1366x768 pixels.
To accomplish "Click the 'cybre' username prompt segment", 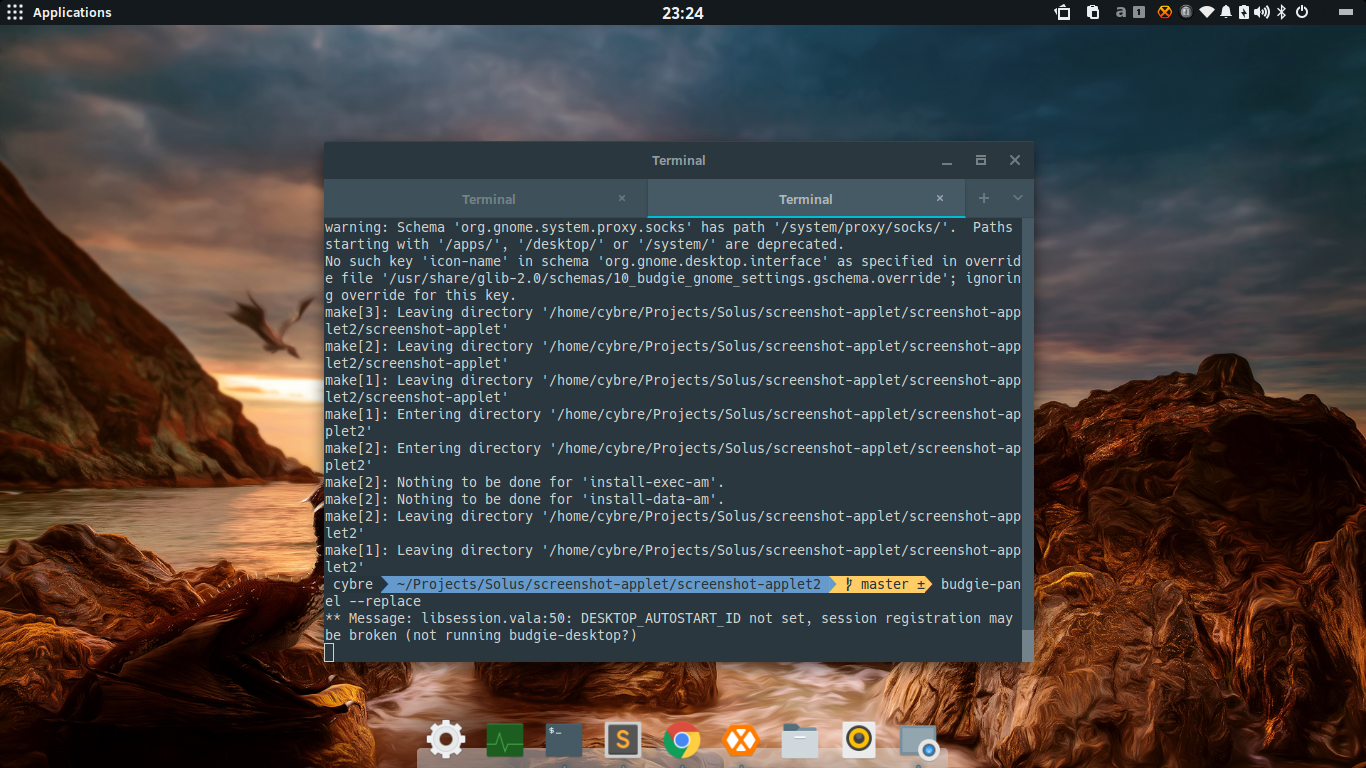I will (x=353, y=584).
